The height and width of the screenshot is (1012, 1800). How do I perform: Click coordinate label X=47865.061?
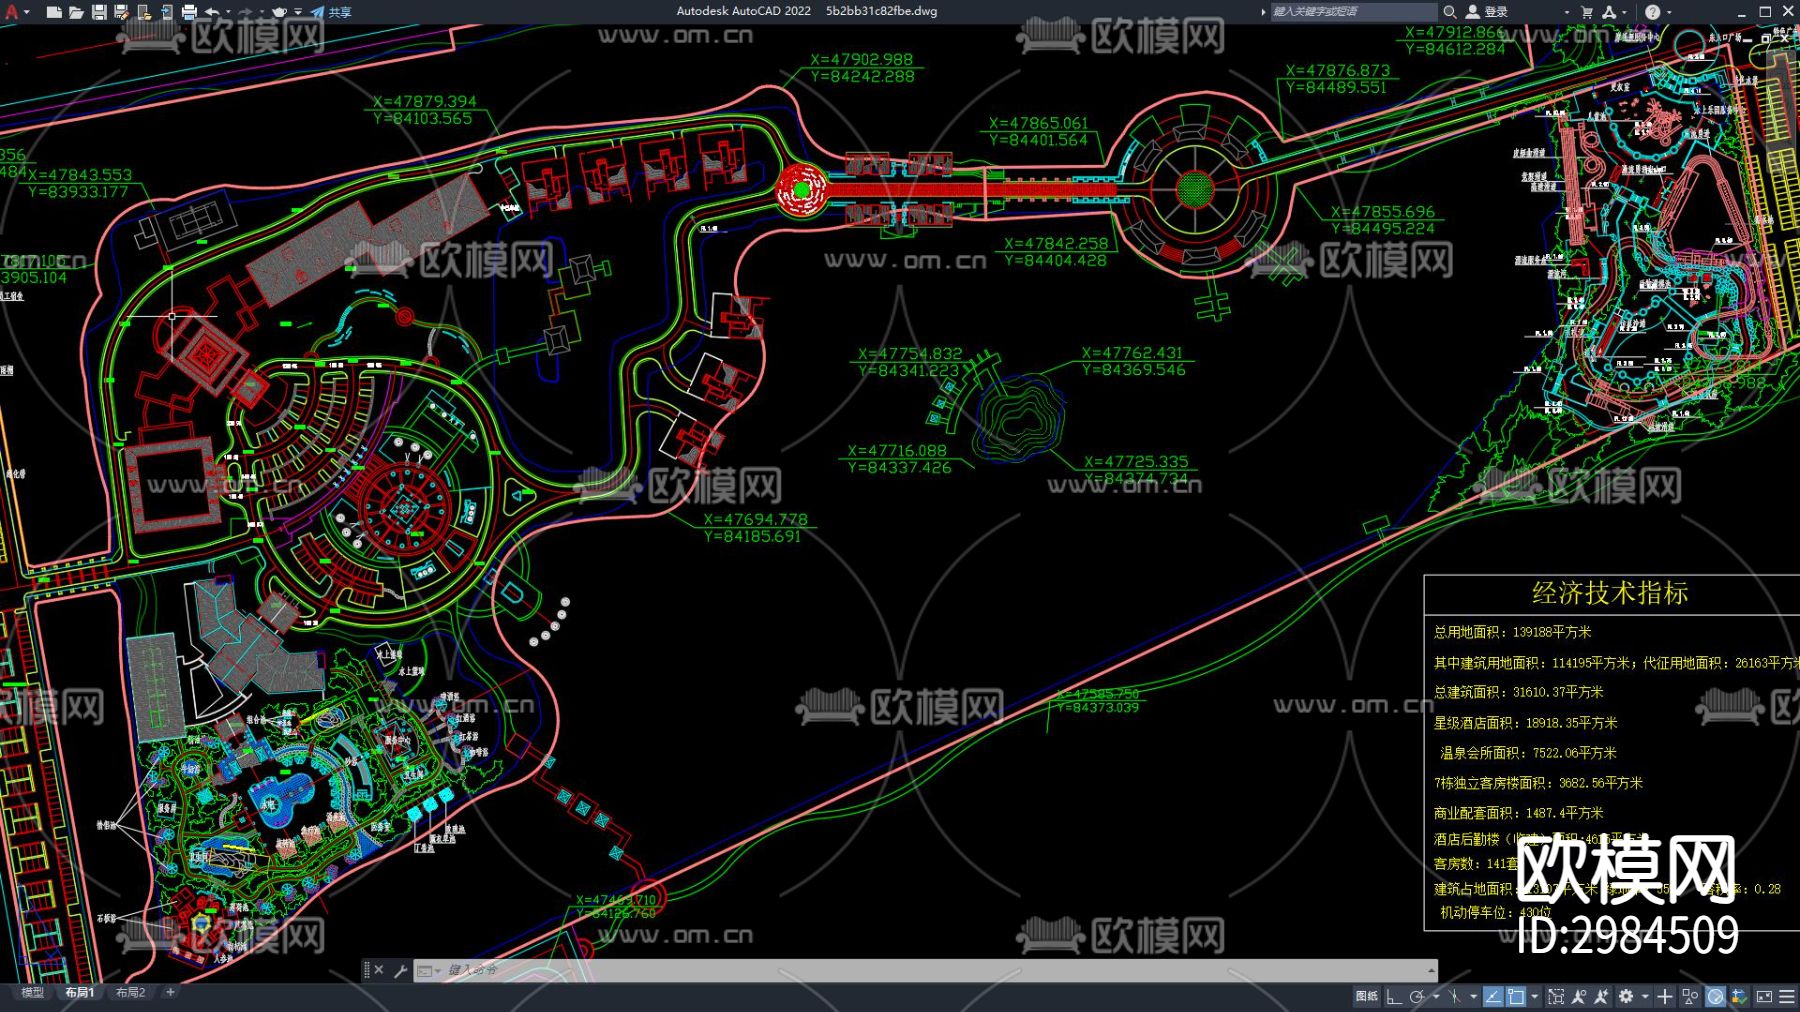tap(1038, 124)
